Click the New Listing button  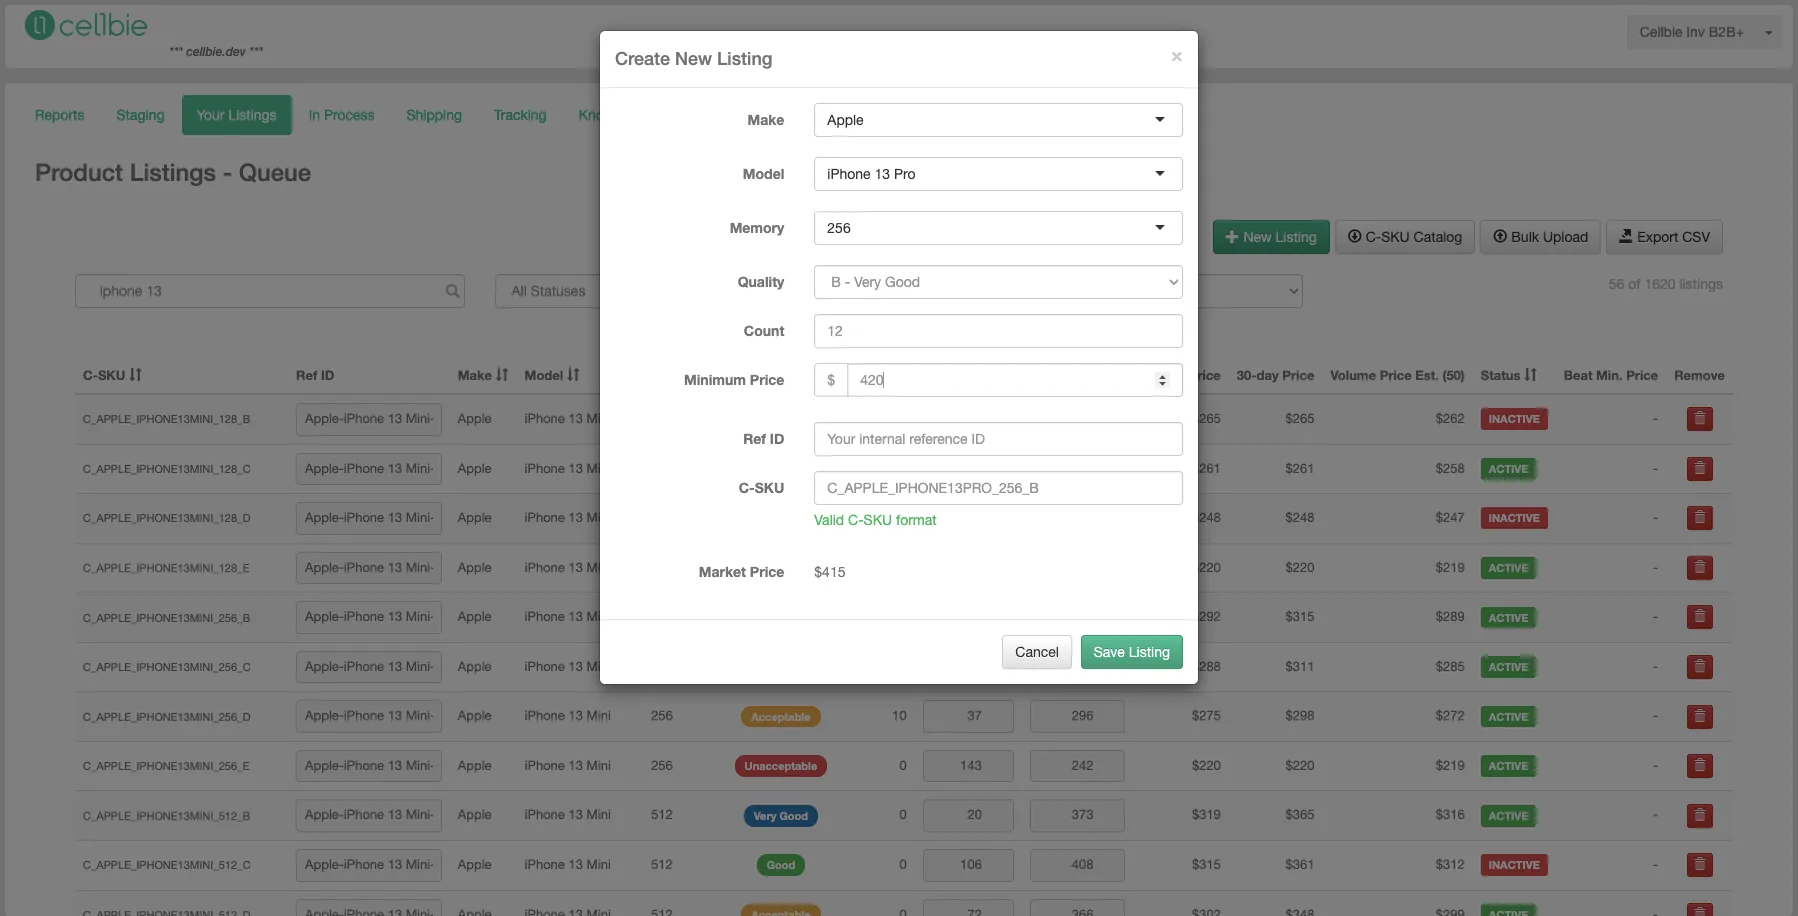(1271, 237)
